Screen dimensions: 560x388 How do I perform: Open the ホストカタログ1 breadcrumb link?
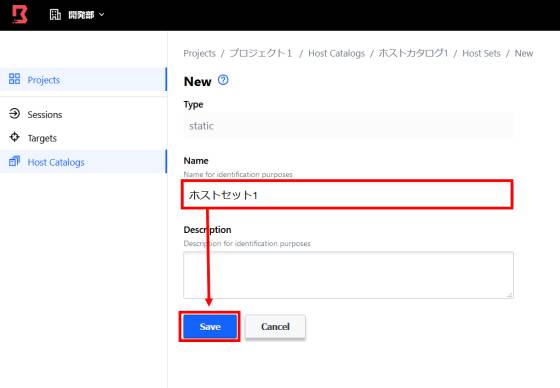point(413,53)
